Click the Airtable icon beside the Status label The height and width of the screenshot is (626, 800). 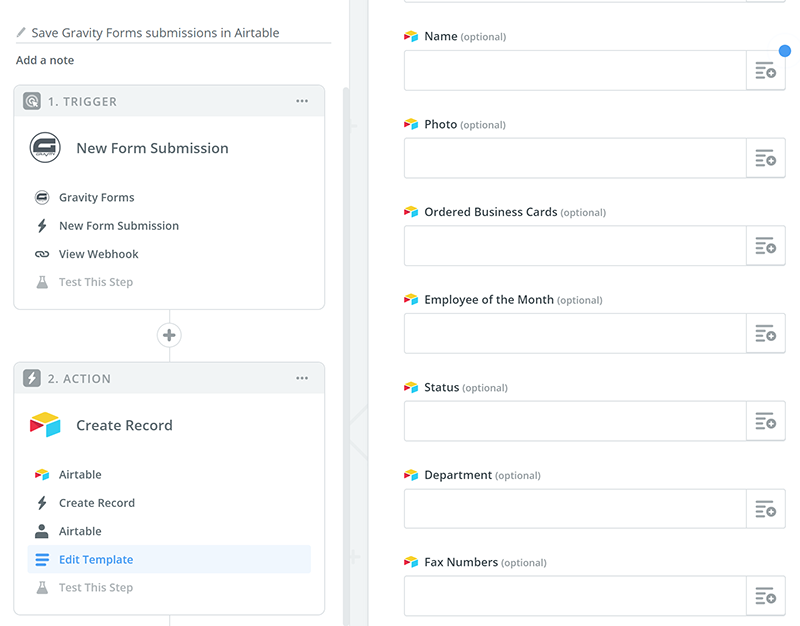[x=411, y=387]
